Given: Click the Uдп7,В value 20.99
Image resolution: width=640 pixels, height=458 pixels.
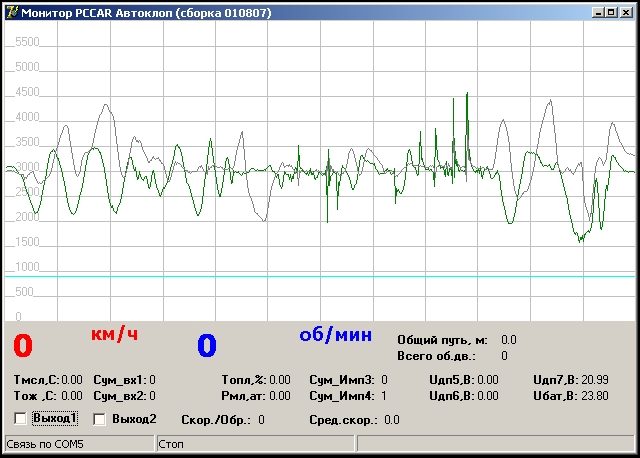Looking at the screenshot, I should 595,379.
